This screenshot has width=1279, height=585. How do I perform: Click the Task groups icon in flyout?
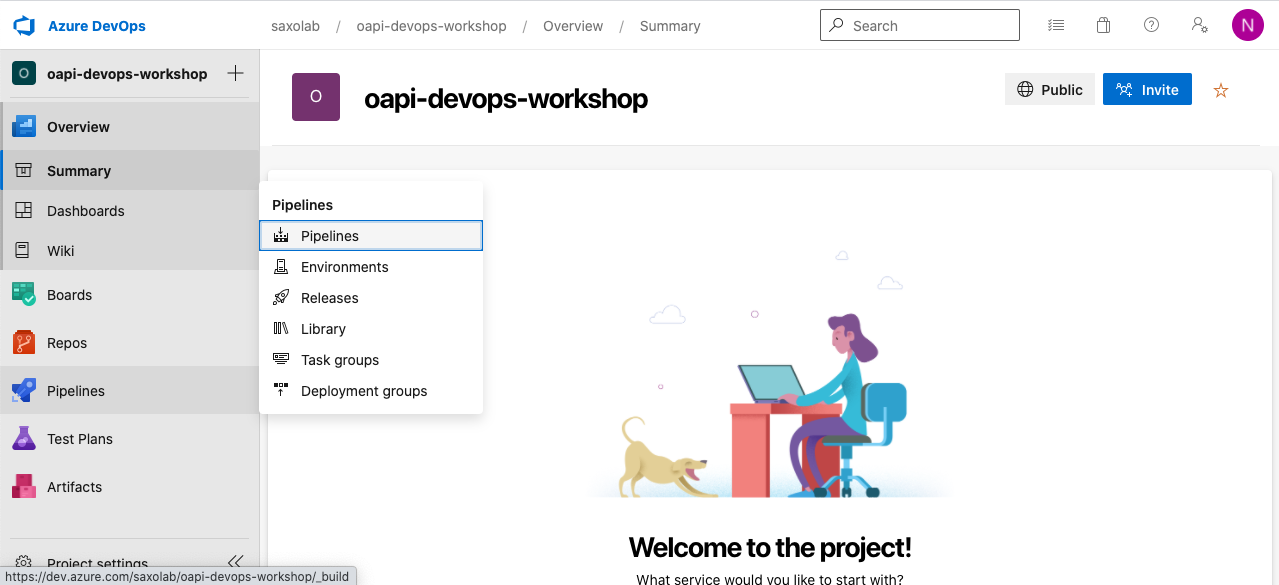pos(281,360)
